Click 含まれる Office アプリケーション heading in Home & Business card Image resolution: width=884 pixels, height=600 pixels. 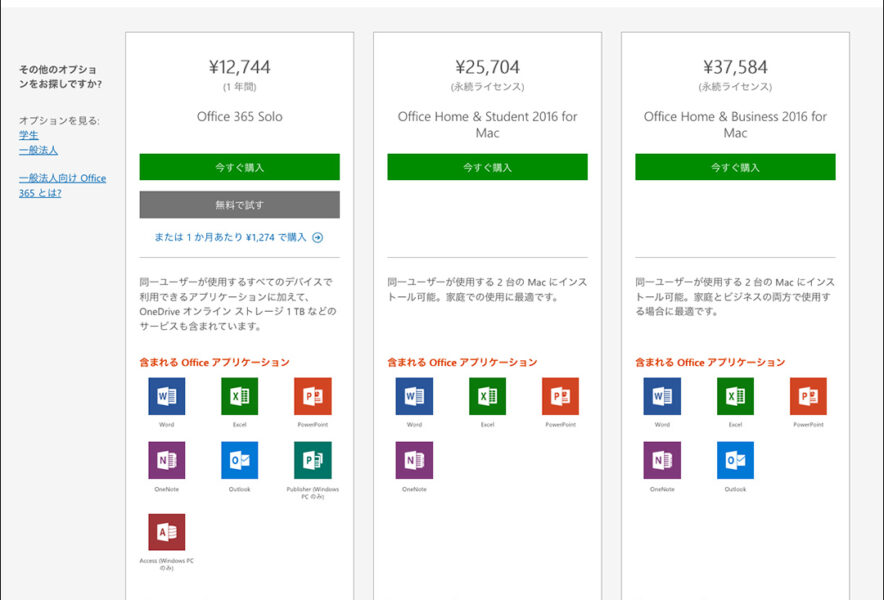click(x=710, y=362)
